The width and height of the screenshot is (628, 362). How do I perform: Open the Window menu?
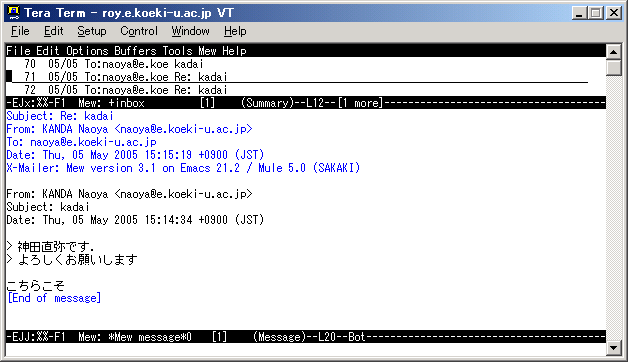click(191, 31)
